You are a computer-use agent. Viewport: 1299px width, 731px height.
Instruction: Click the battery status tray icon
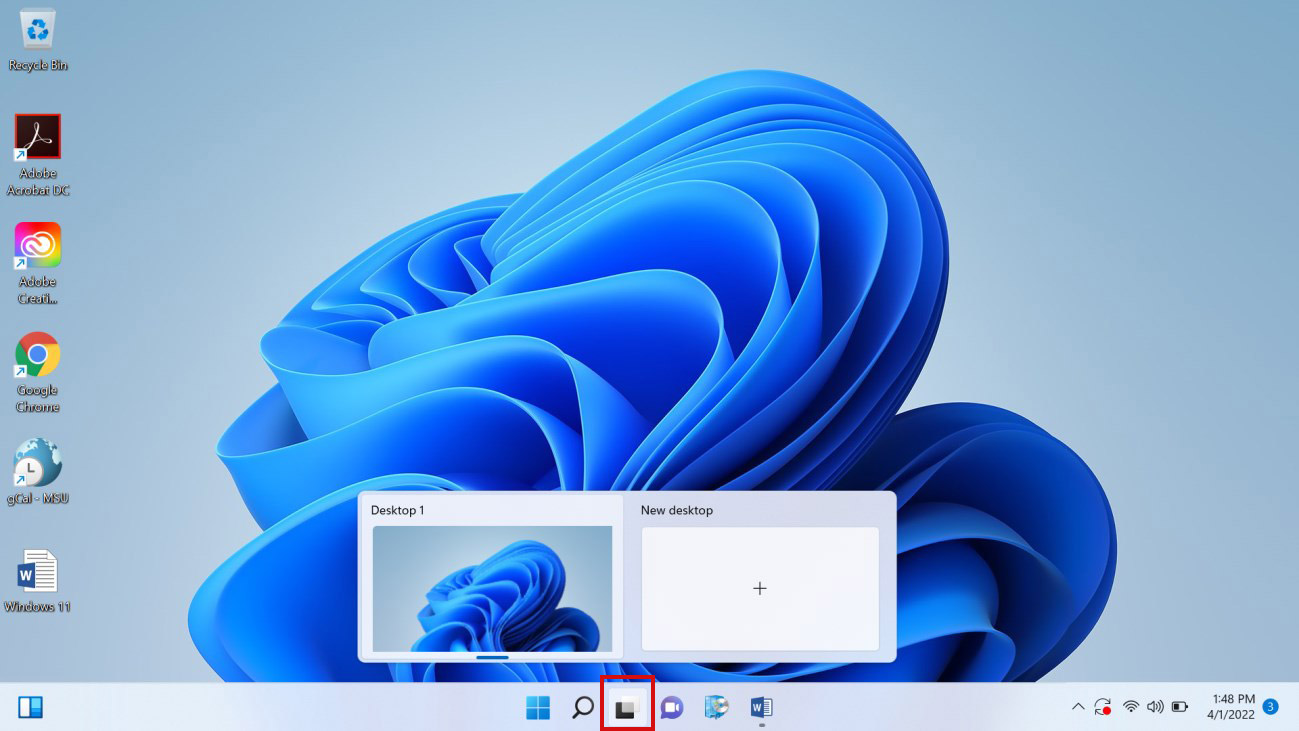click(1180, 707)
